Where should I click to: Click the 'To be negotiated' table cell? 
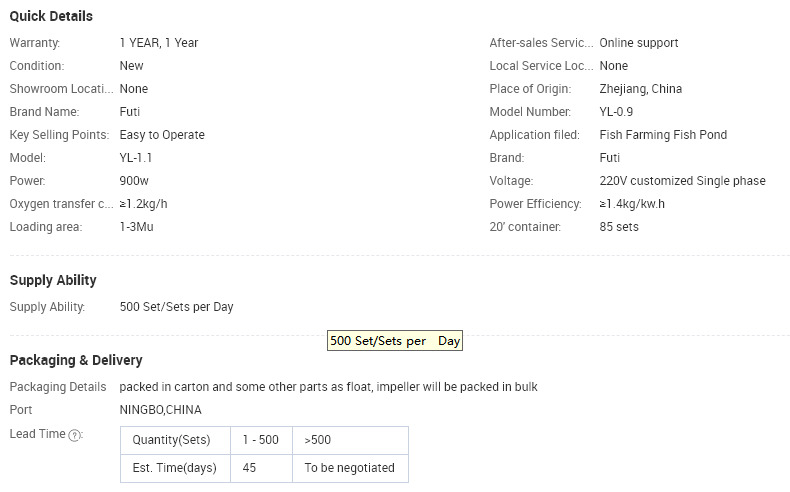pyautogui.click(x=351, y=468)
